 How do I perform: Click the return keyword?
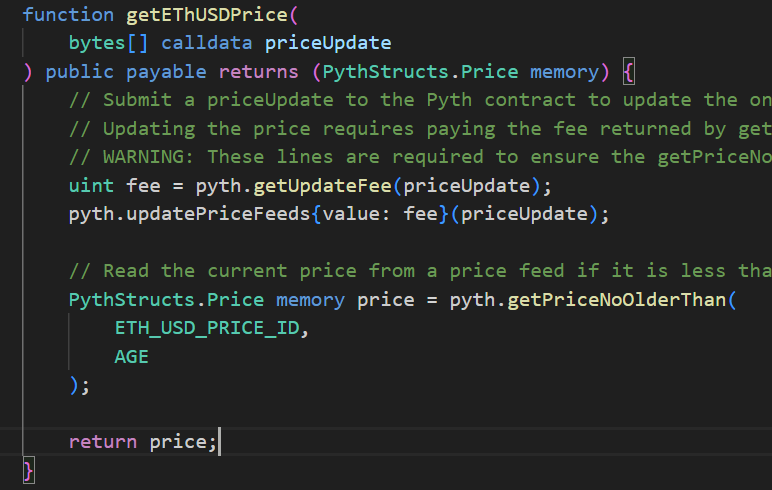coord(103,441)
